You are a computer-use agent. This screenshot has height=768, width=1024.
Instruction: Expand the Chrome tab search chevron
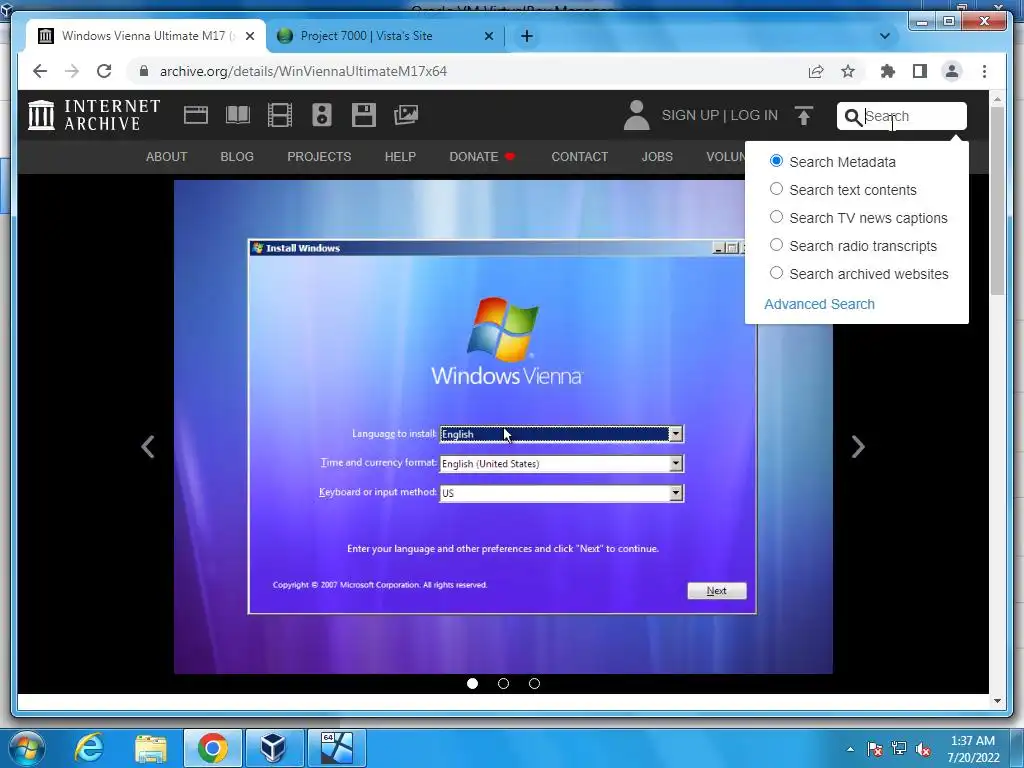(x=885, y=36)
